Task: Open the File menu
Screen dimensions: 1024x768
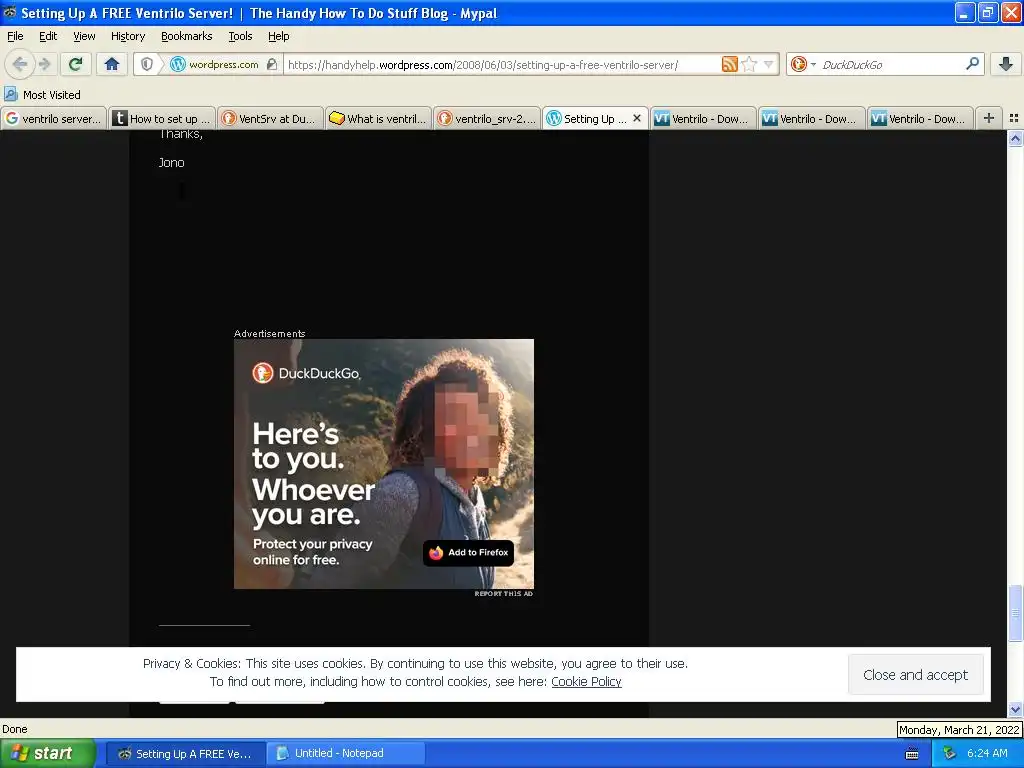Action: [x=15, y=36]
